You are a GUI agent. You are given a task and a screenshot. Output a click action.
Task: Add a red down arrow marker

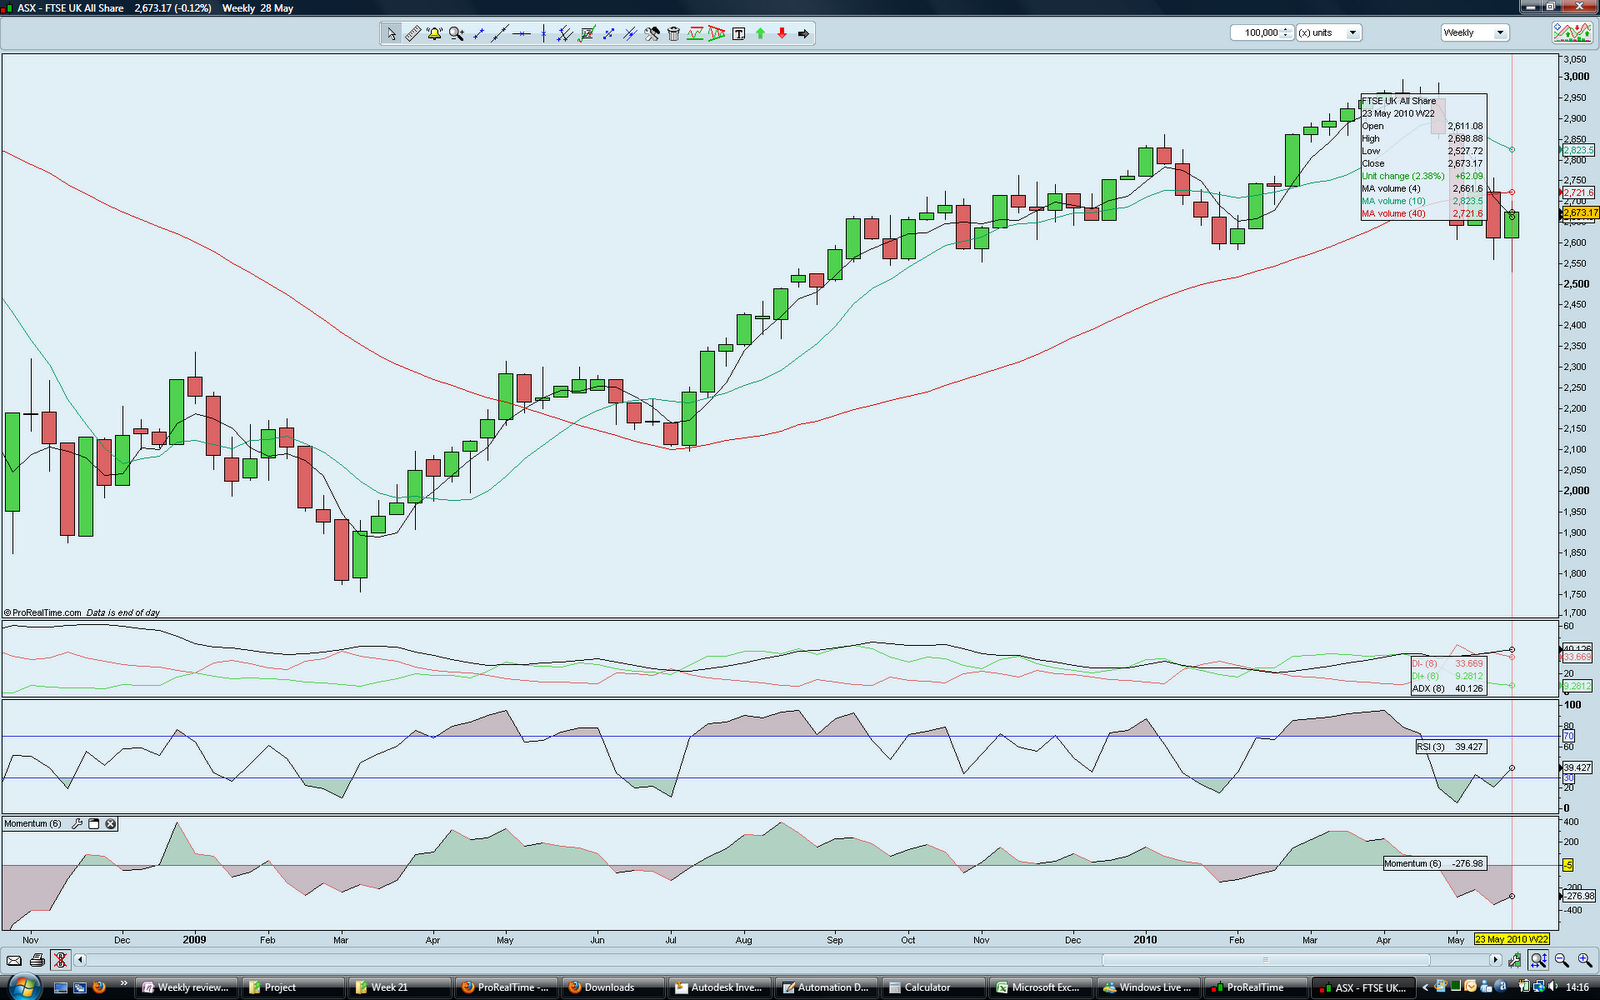pyautogui.click(x=782, y=33)
